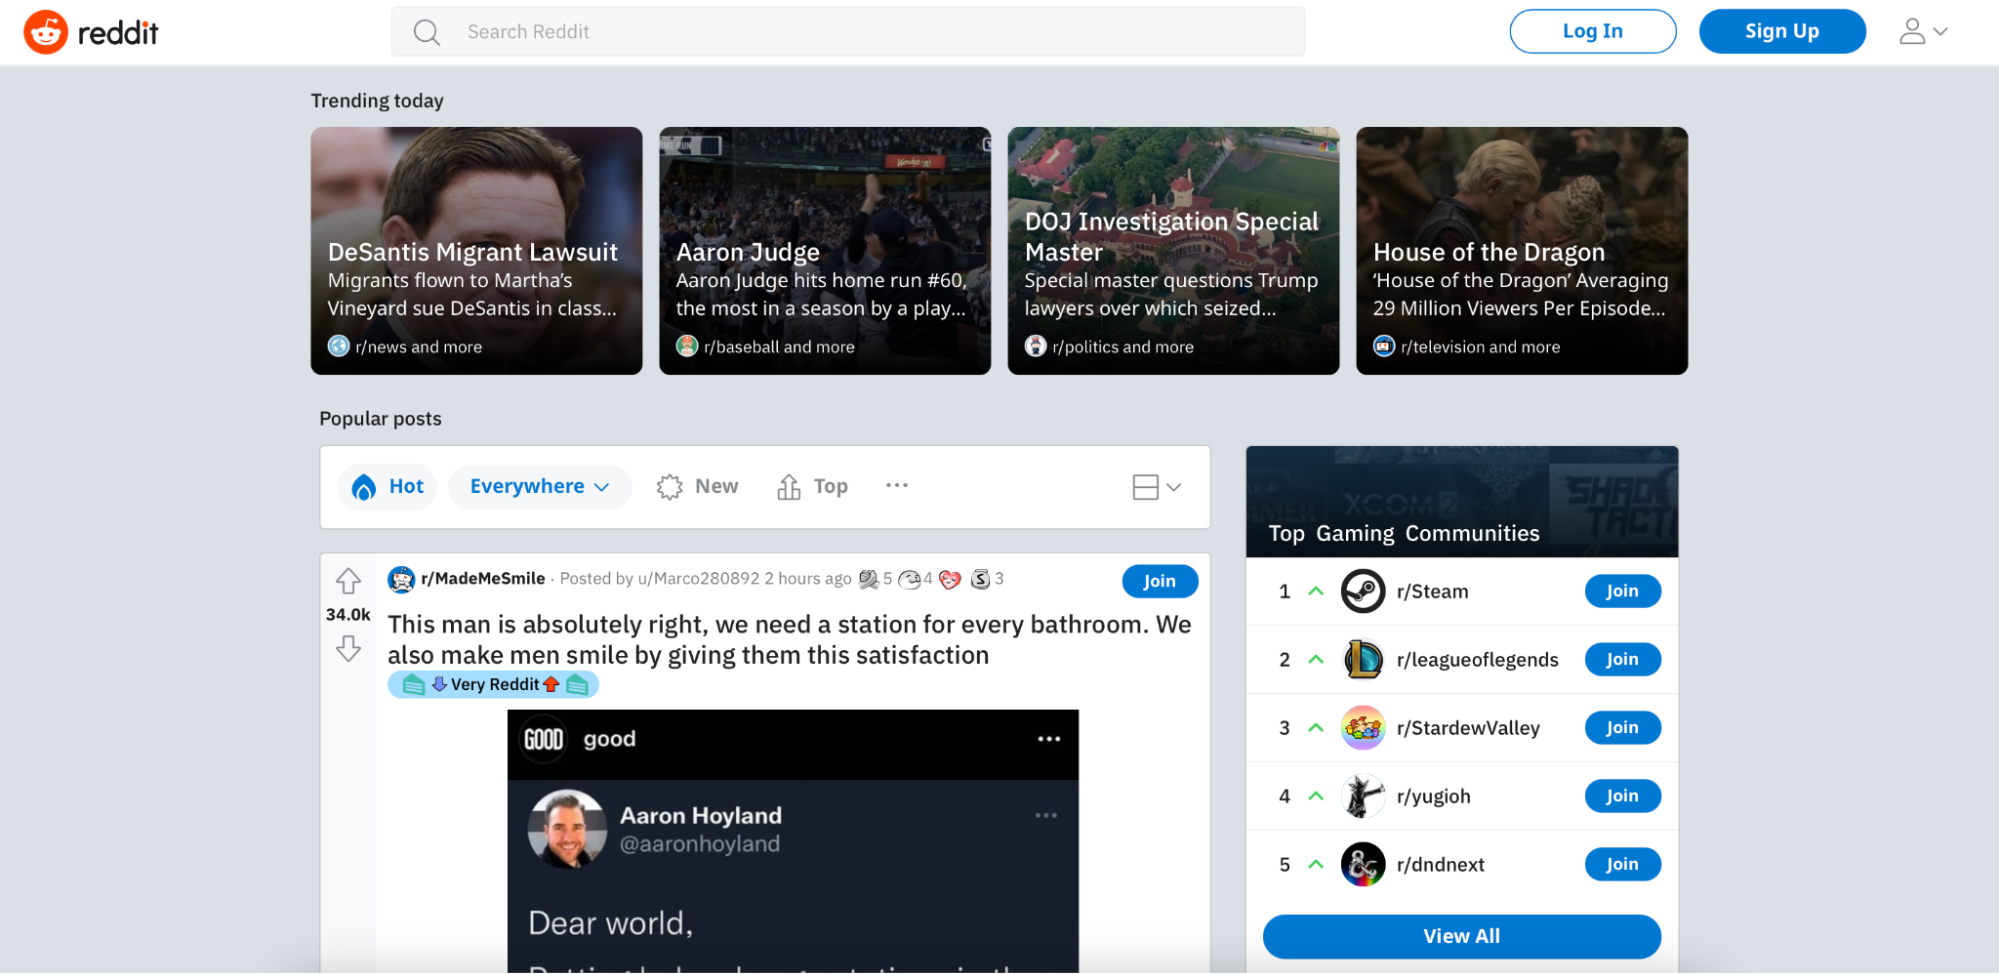Screen dimensions: 1999x974
Task: Click the r/StardewValley community avatar
Action: 1362,728
